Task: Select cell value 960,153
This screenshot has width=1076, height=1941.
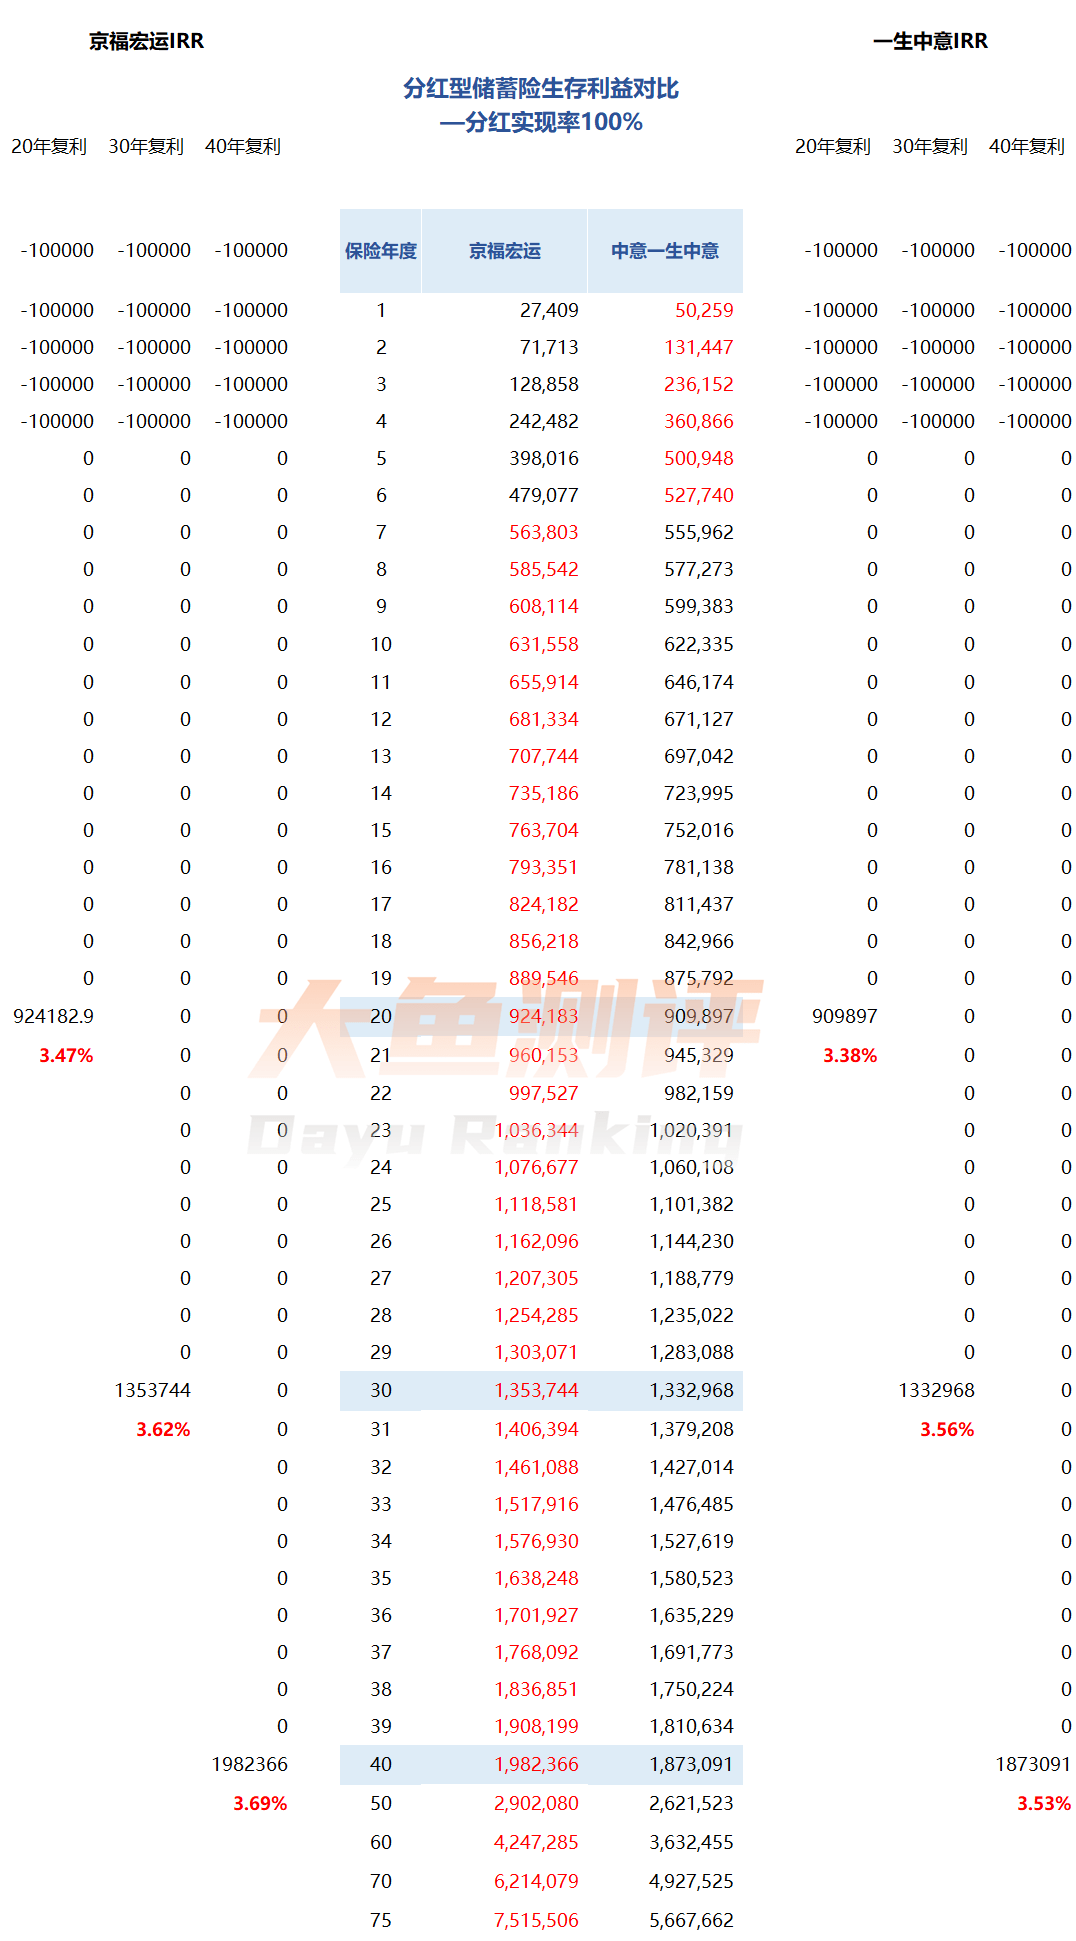Action: coord(544,1055)
